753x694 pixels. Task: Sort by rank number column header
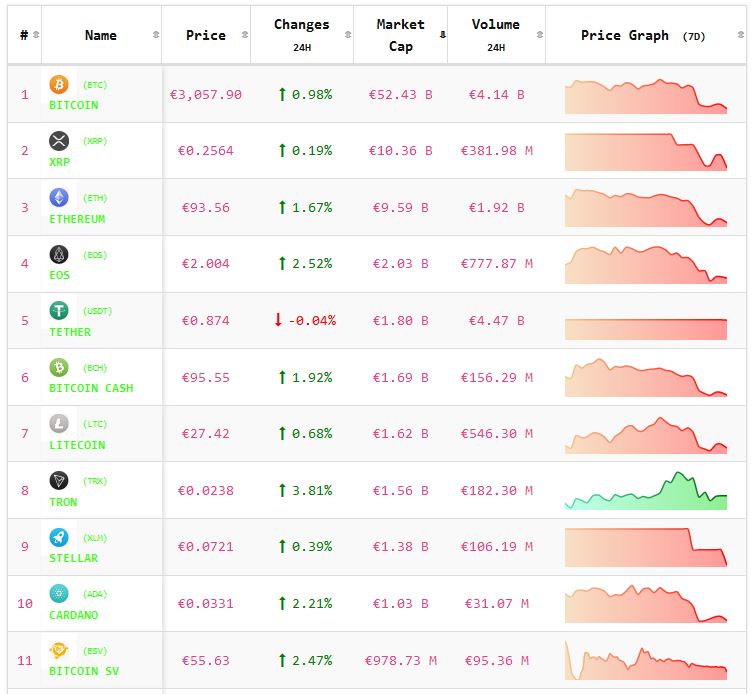tap(24, 35)
